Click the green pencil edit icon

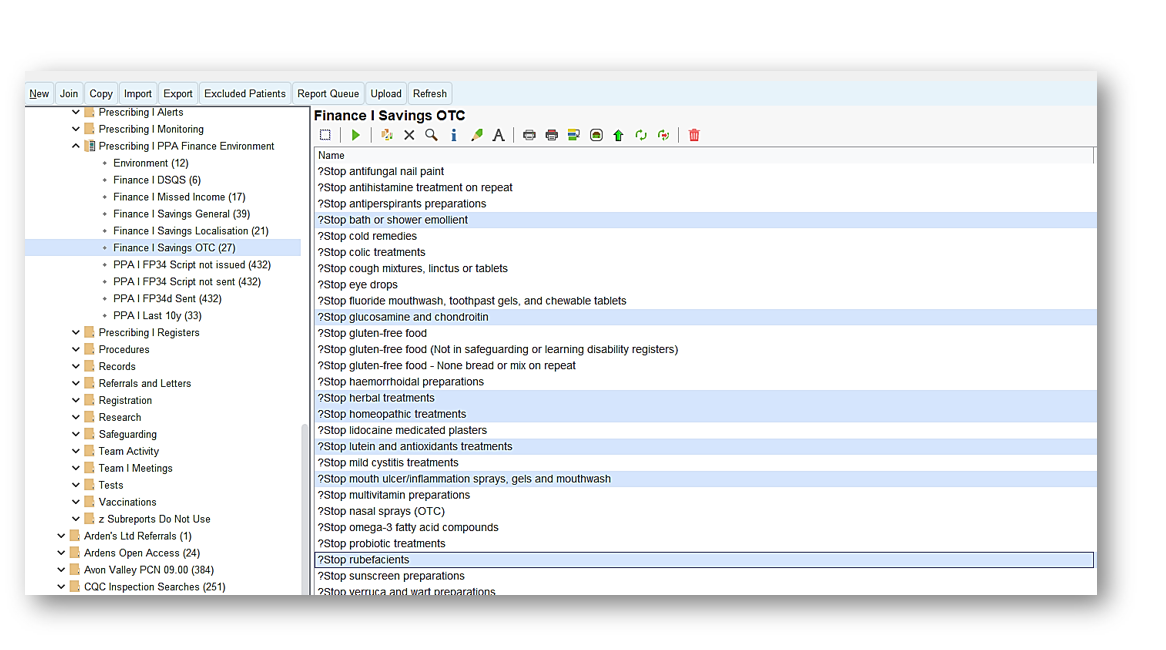point(477,135)
